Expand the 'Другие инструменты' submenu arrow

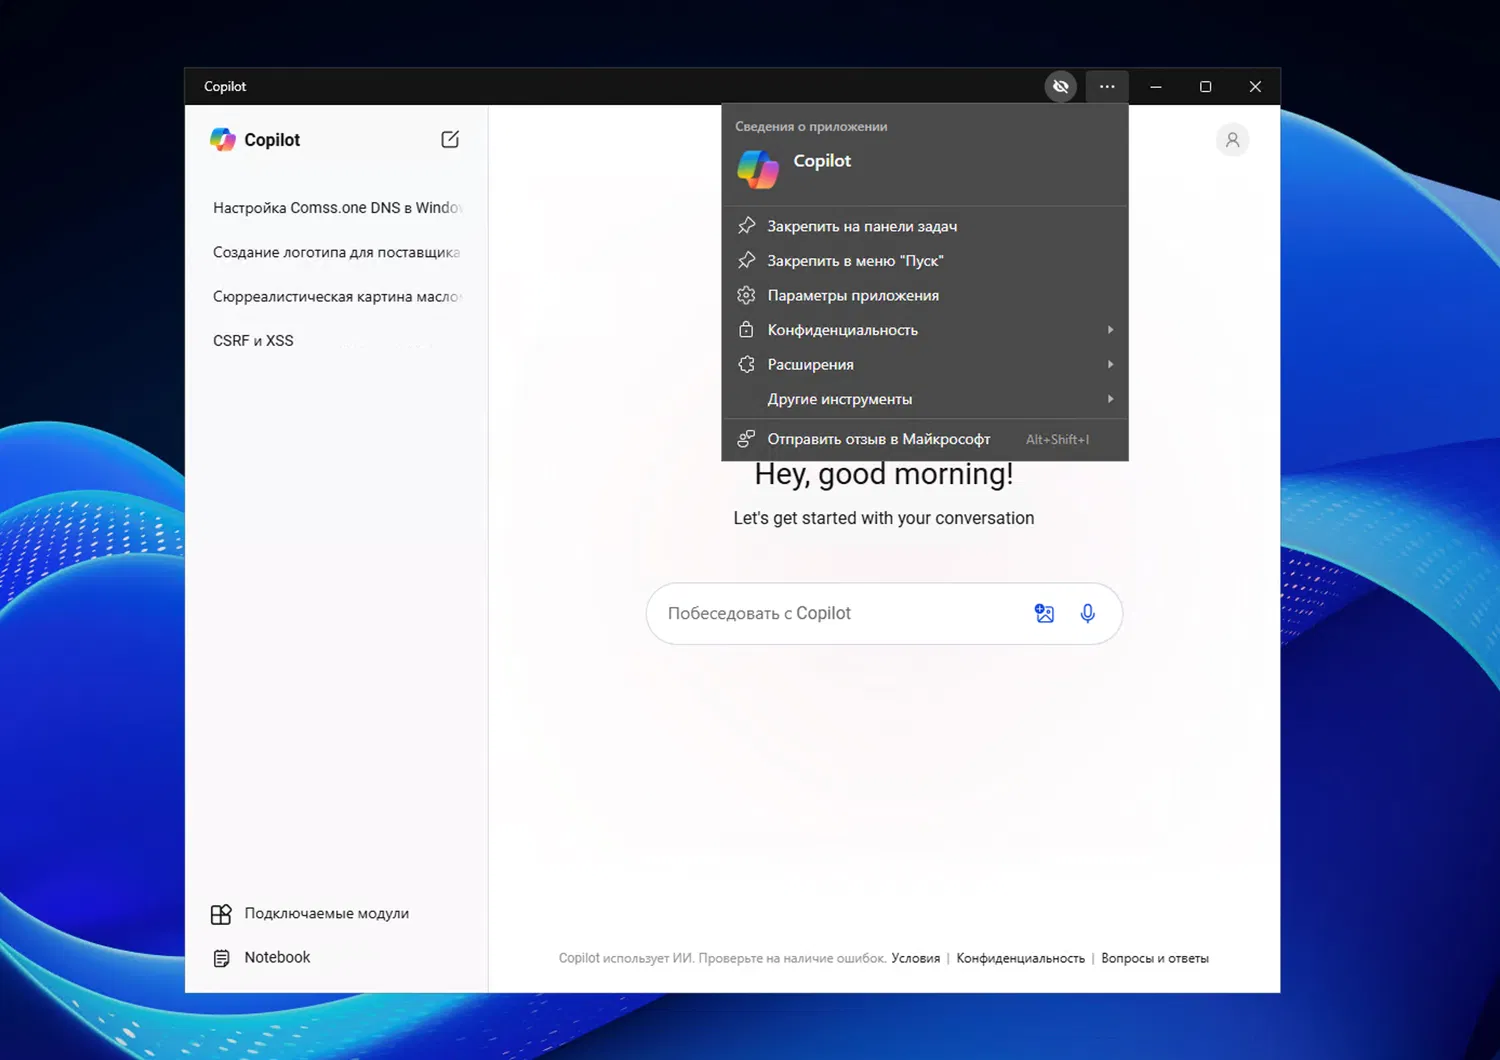pyautogui.click(x=1110, y=399)
